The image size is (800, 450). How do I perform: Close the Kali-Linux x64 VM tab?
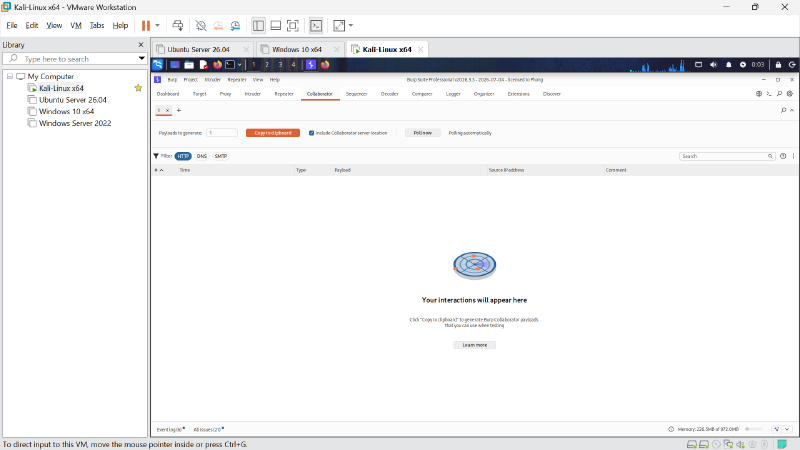pos(420,49)
